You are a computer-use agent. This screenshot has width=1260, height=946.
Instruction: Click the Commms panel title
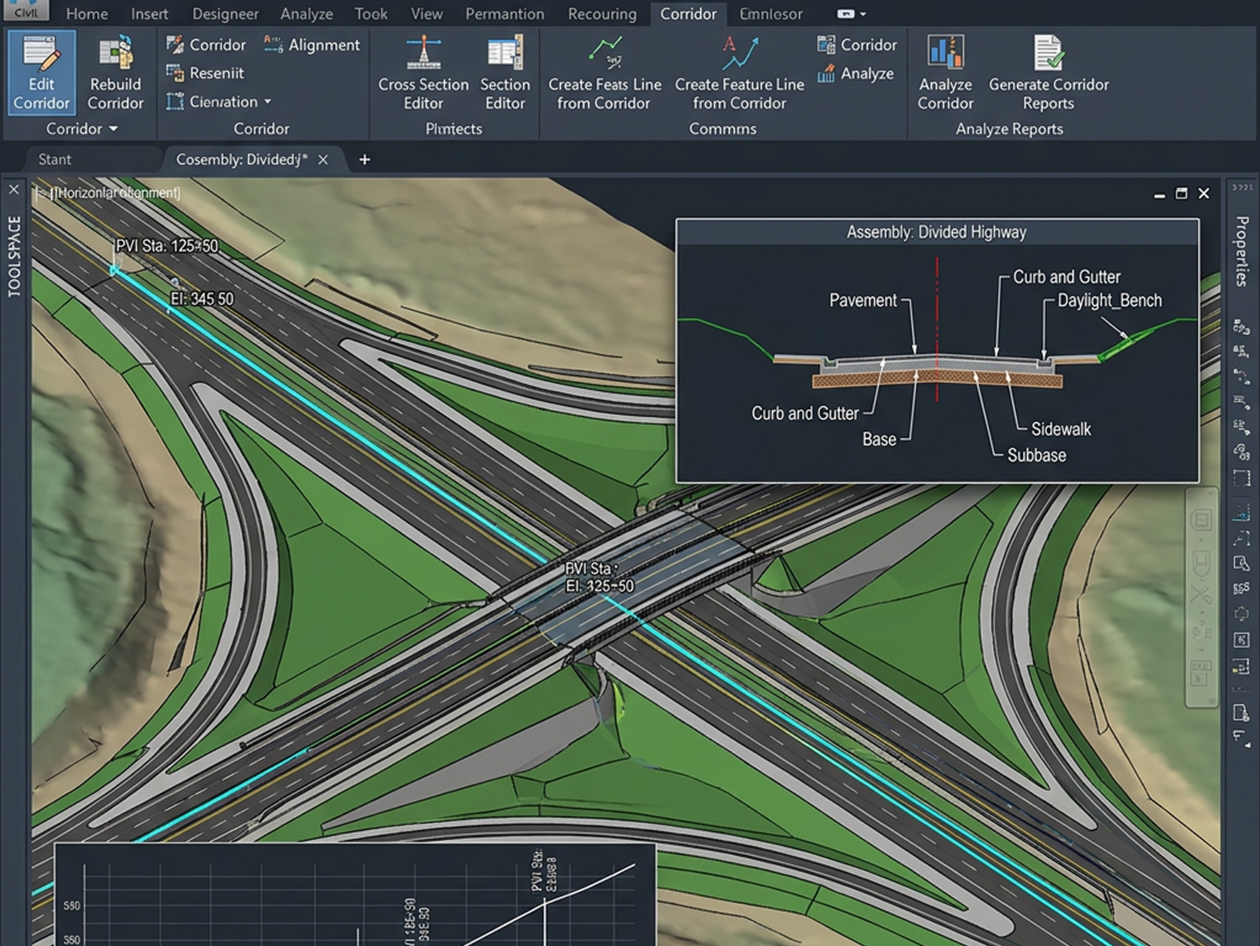point(723,129)
